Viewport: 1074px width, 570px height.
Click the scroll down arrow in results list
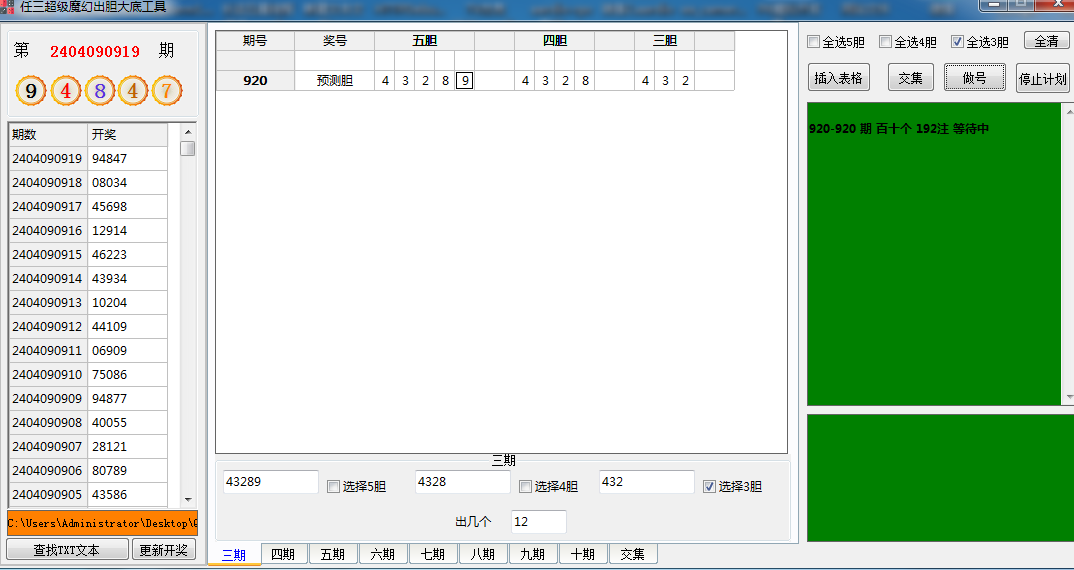(187, 498)
